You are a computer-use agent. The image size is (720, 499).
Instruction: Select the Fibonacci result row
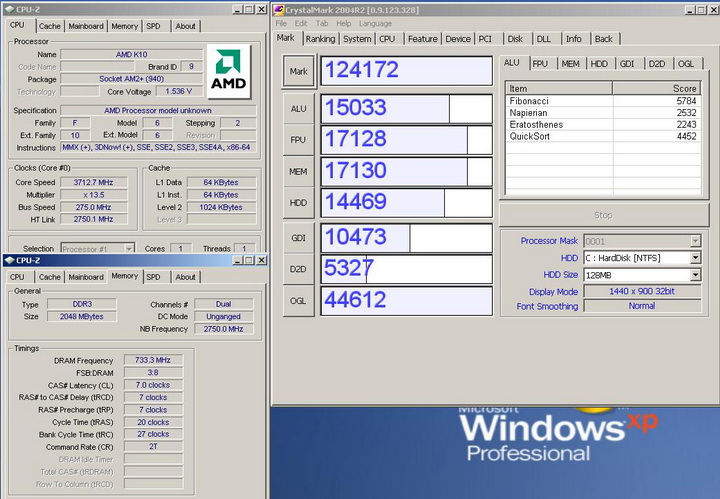pos(603,101)
